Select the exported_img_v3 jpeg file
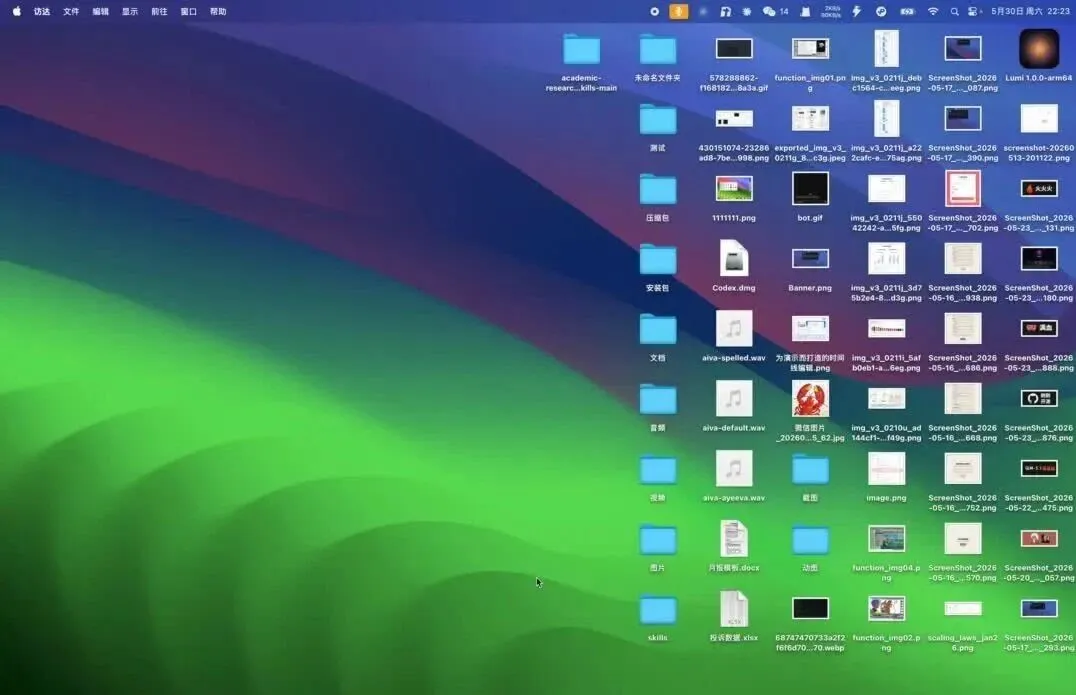 [810, 119]
